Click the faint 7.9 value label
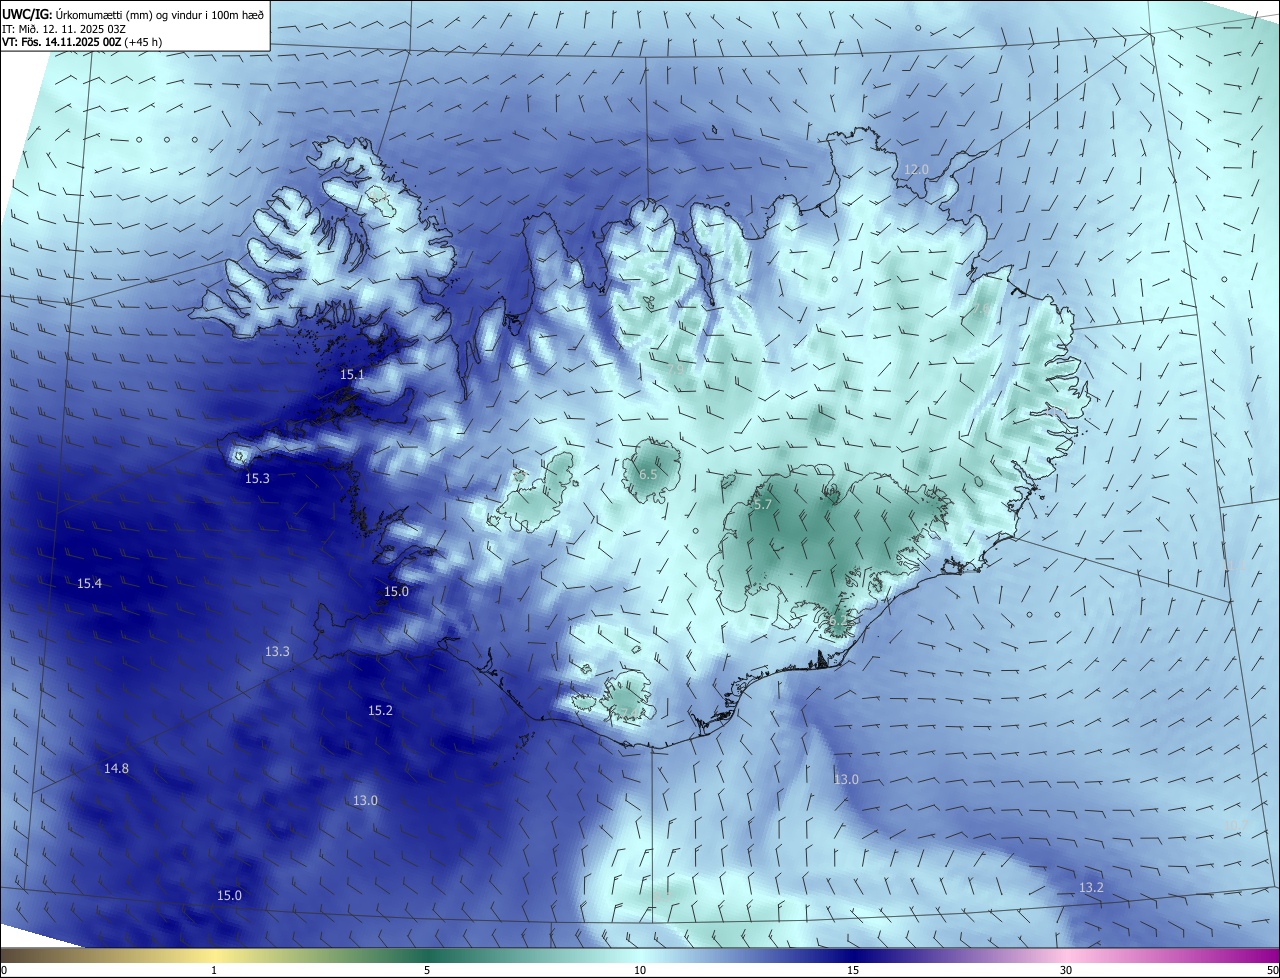The image size is (1280, 978). pyautogui.click(x=676, y=369)
